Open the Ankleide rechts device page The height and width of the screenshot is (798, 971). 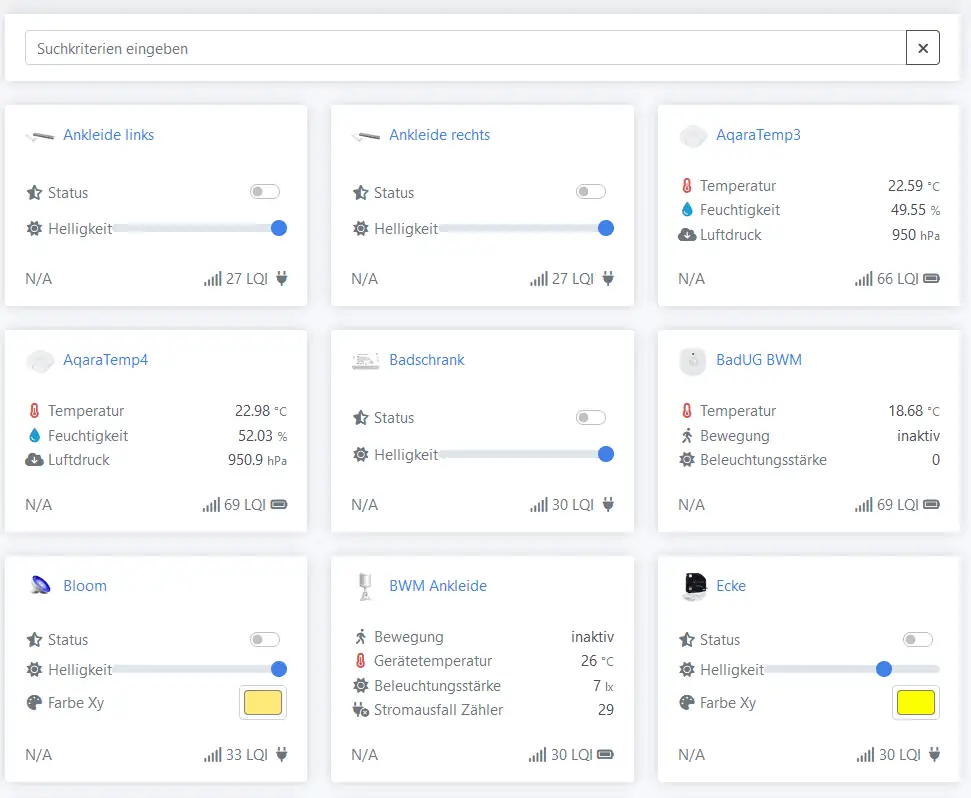439,135
